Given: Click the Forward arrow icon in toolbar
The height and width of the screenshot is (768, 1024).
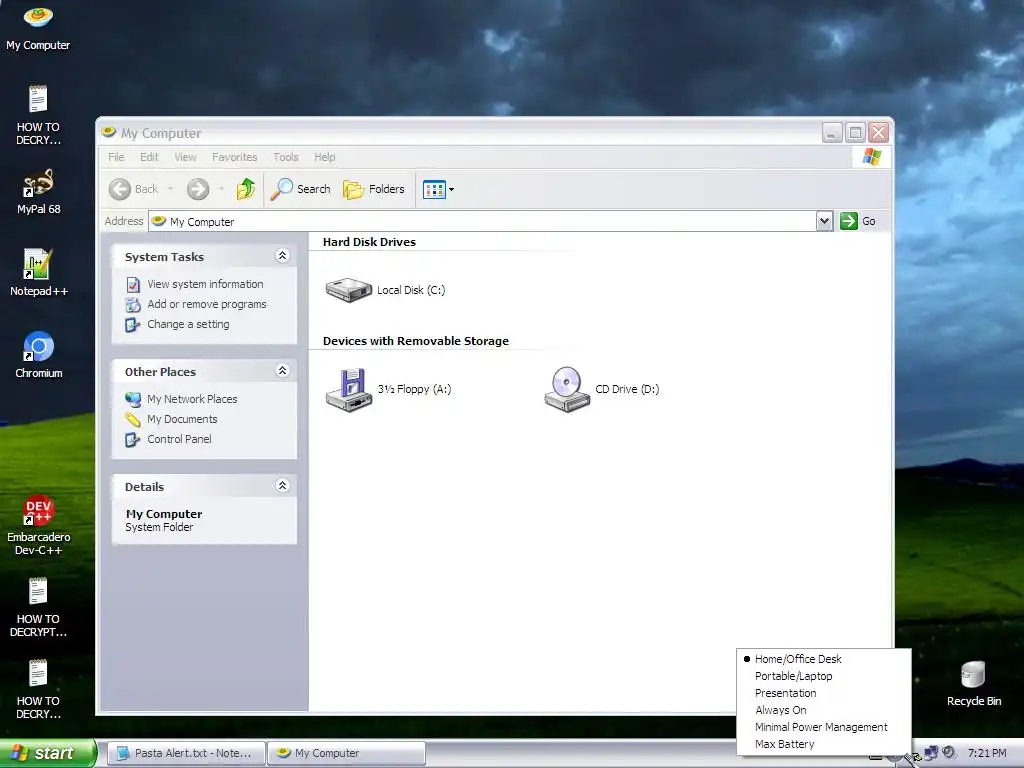Looking at the screenshot, I should (198, 189).
